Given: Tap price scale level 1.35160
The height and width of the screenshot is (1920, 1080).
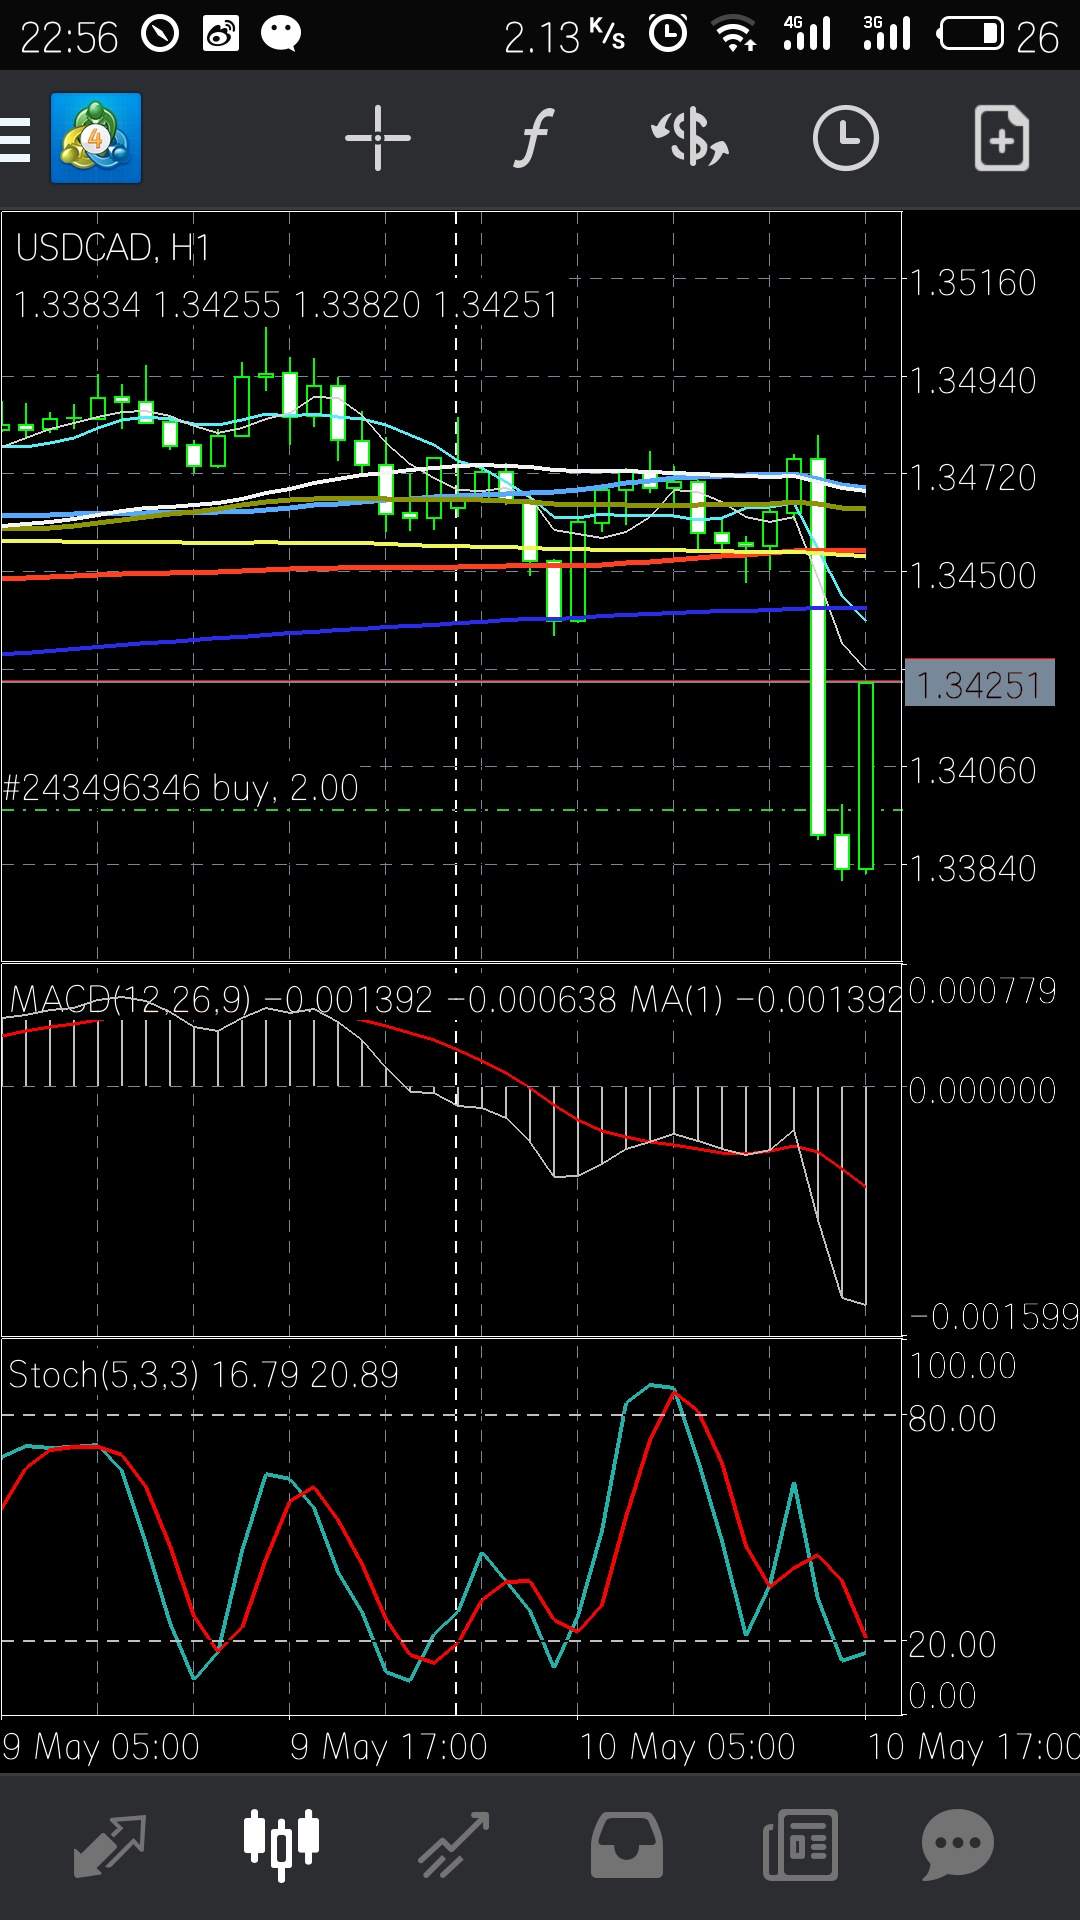Looking at the screenshot, I should (973, 283).
